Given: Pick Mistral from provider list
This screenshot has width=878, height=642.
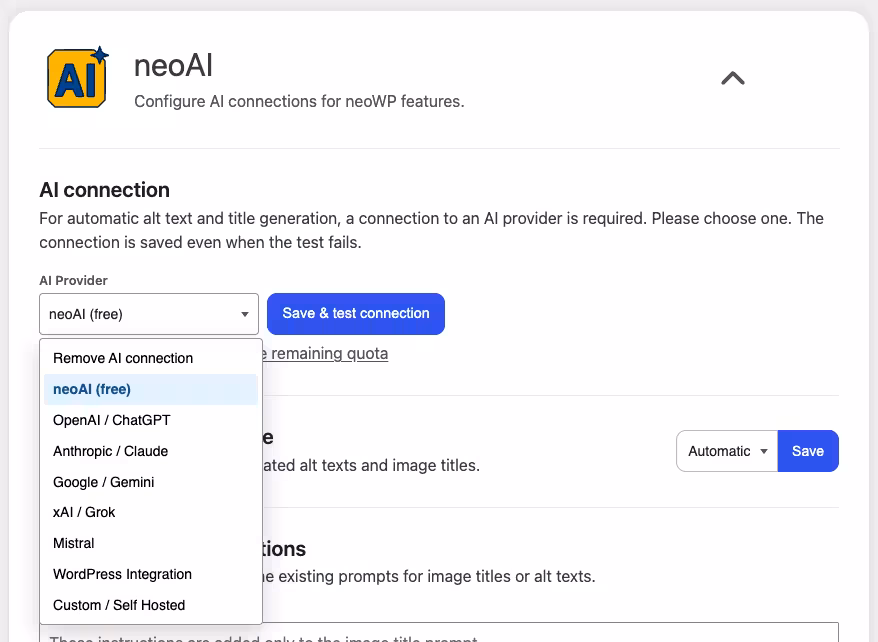Looking at the screenshot, I should (151, 543).
